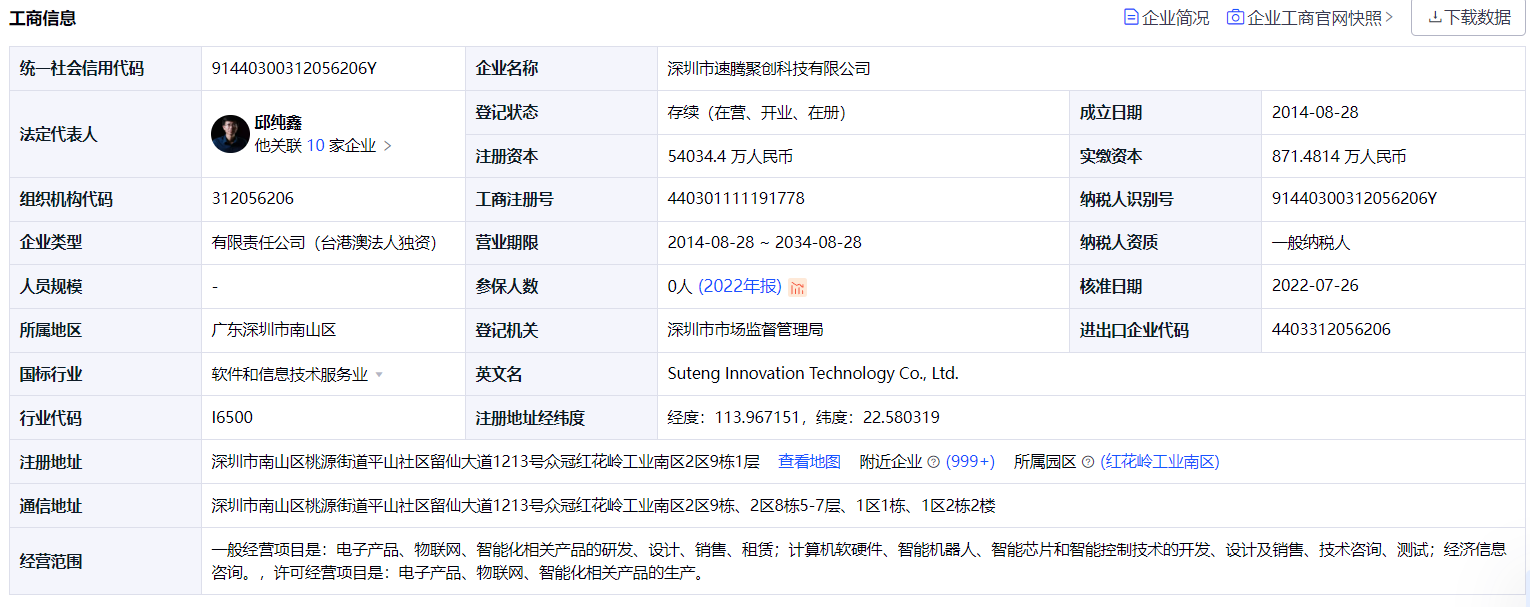Open 查看地图 for the registered address
The width and height of the screenshot is (1530, 607).
[811, 461]
